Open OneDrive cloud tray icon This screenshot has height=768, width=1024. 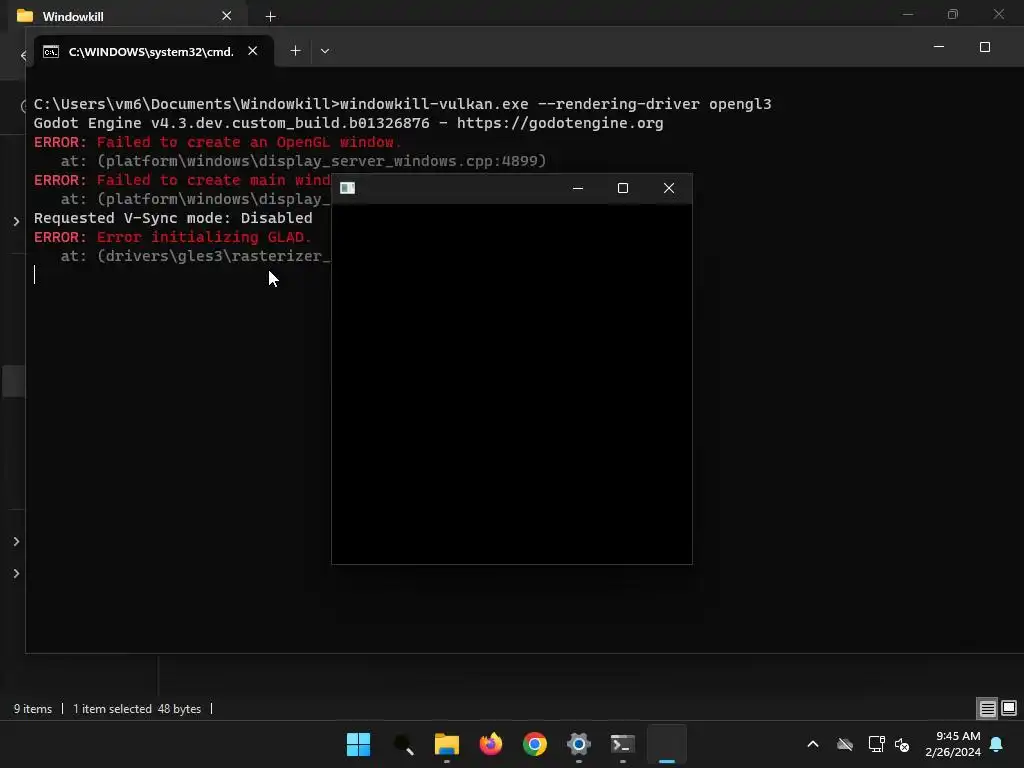[x=845, y=744]
